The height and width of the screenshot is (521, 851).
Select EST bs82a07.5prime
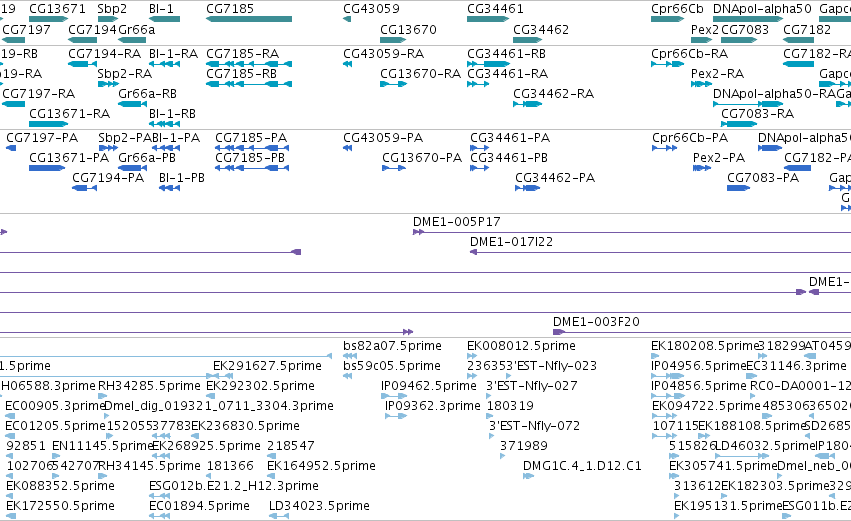[x=350, y=356]
